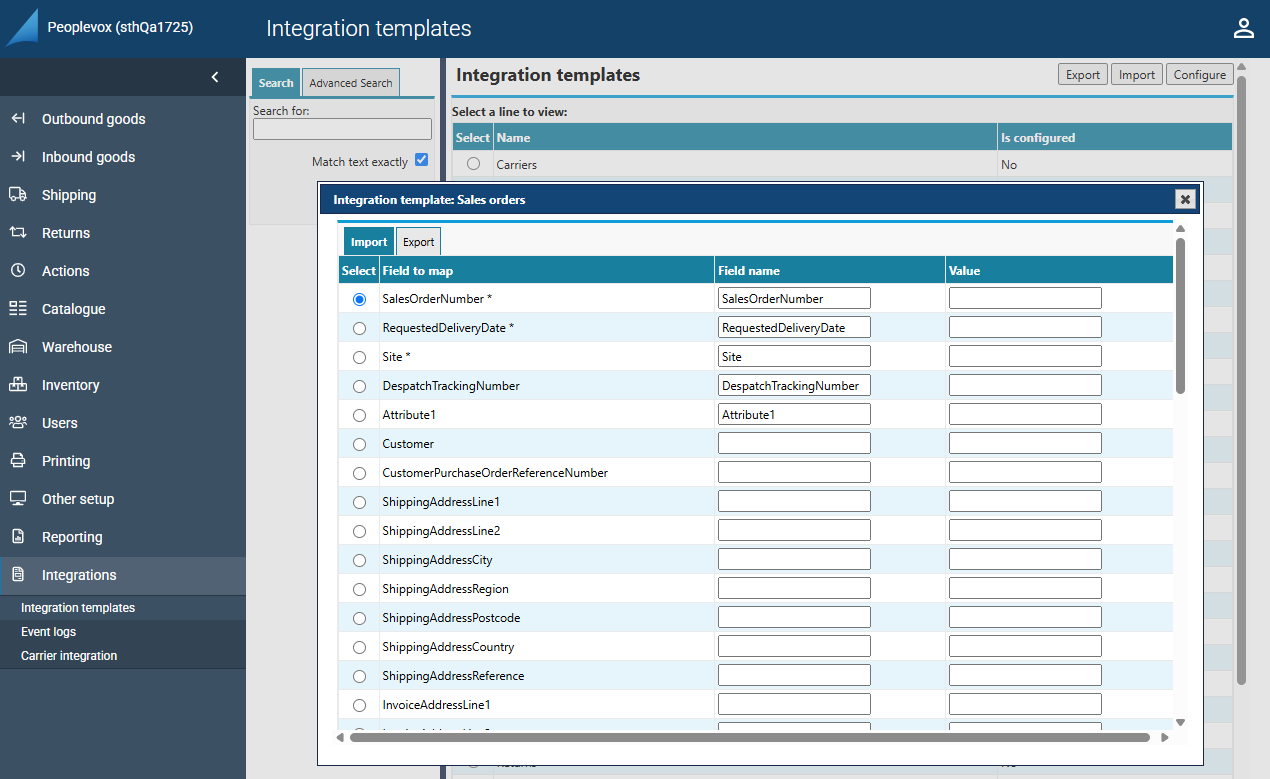
Task: Select the Carriers row radio button
Action: pos(473,164)
